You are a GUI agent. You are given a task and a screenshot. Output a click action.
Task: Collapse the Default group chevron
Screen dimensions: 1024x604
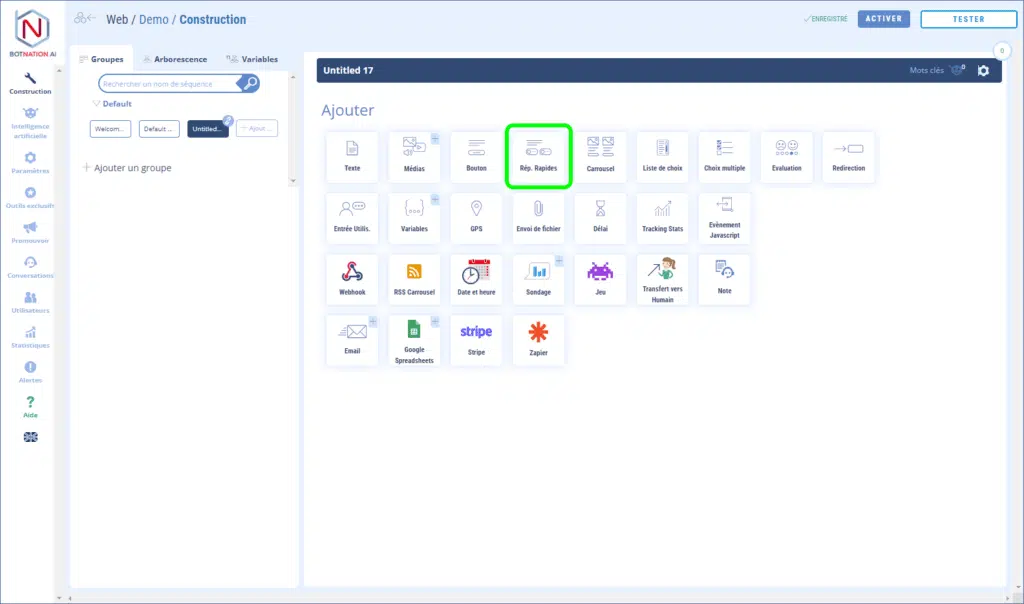point(96,104)
